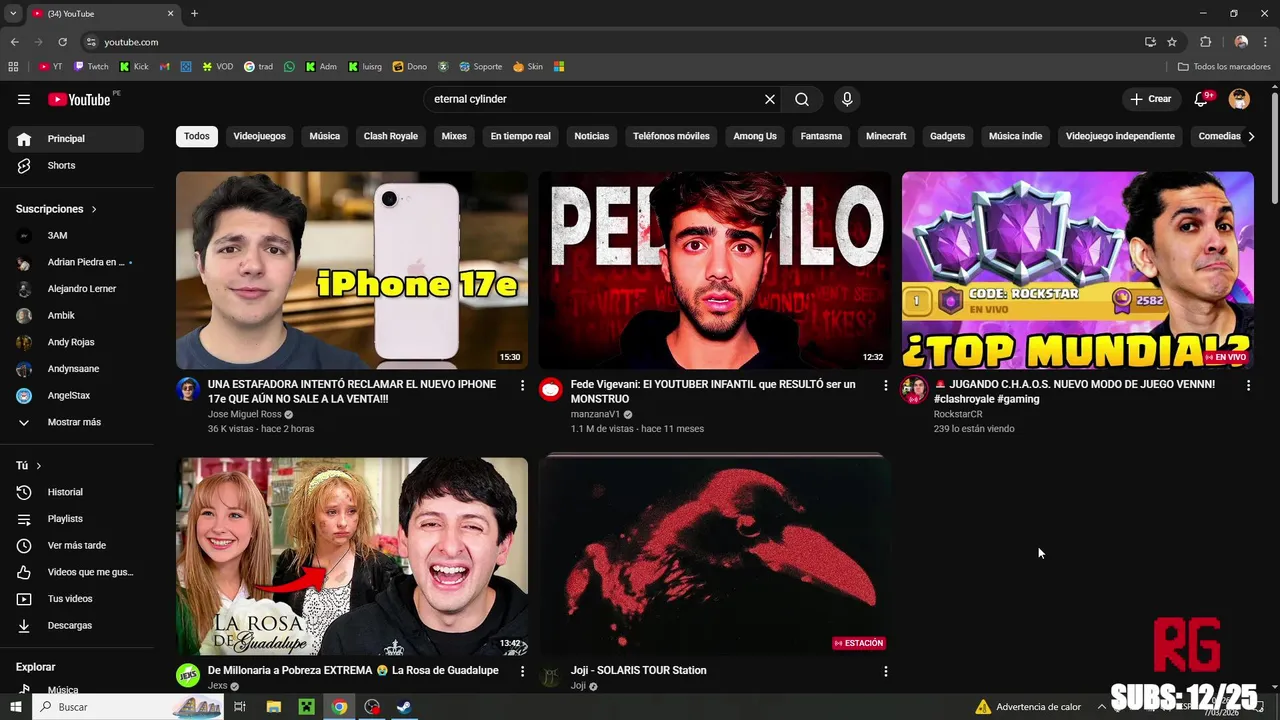Image resolution: width=1280 pixels, height=720 pixels.
Task: Show more filter chips with right arrow
Action: pos(1251,136)
